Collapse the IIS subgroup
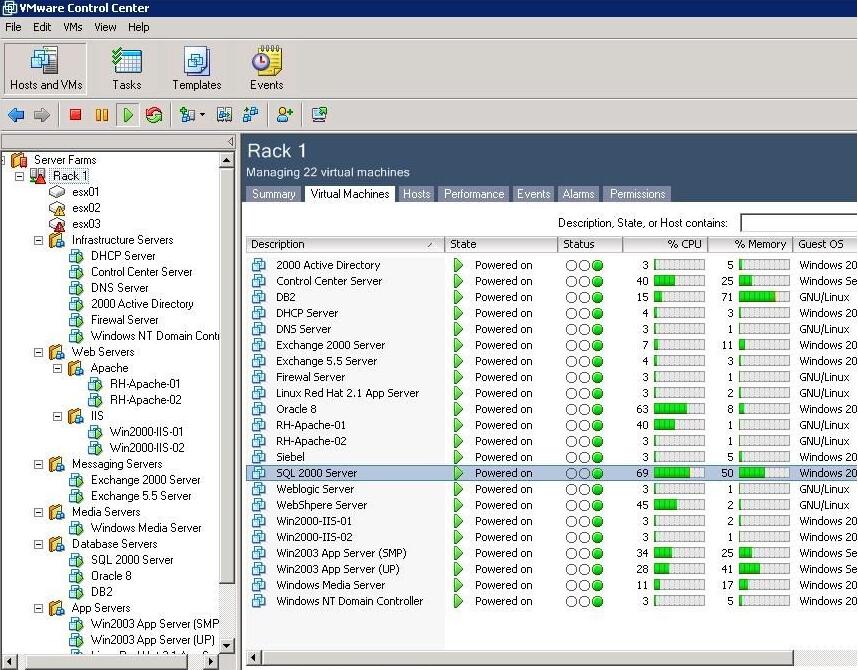This screenshot has width=858, height=670. [x=57, y=417]
